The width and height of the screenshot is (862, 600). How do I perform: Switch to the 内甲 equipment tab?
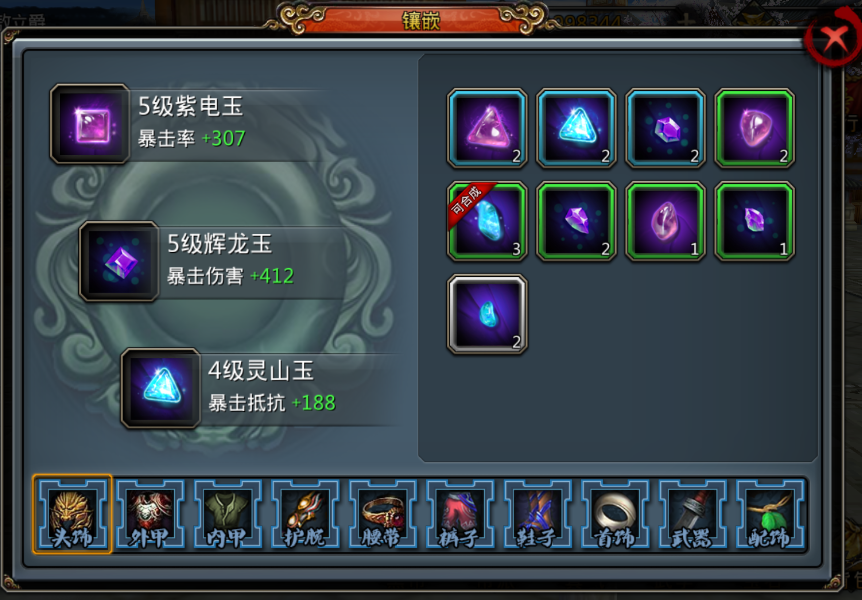tap(227, 514)
